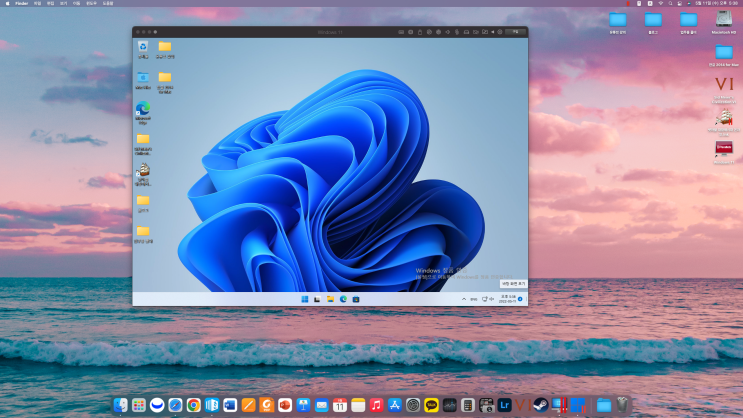Open Google Chrome from the Dock

tap(193, 405)
